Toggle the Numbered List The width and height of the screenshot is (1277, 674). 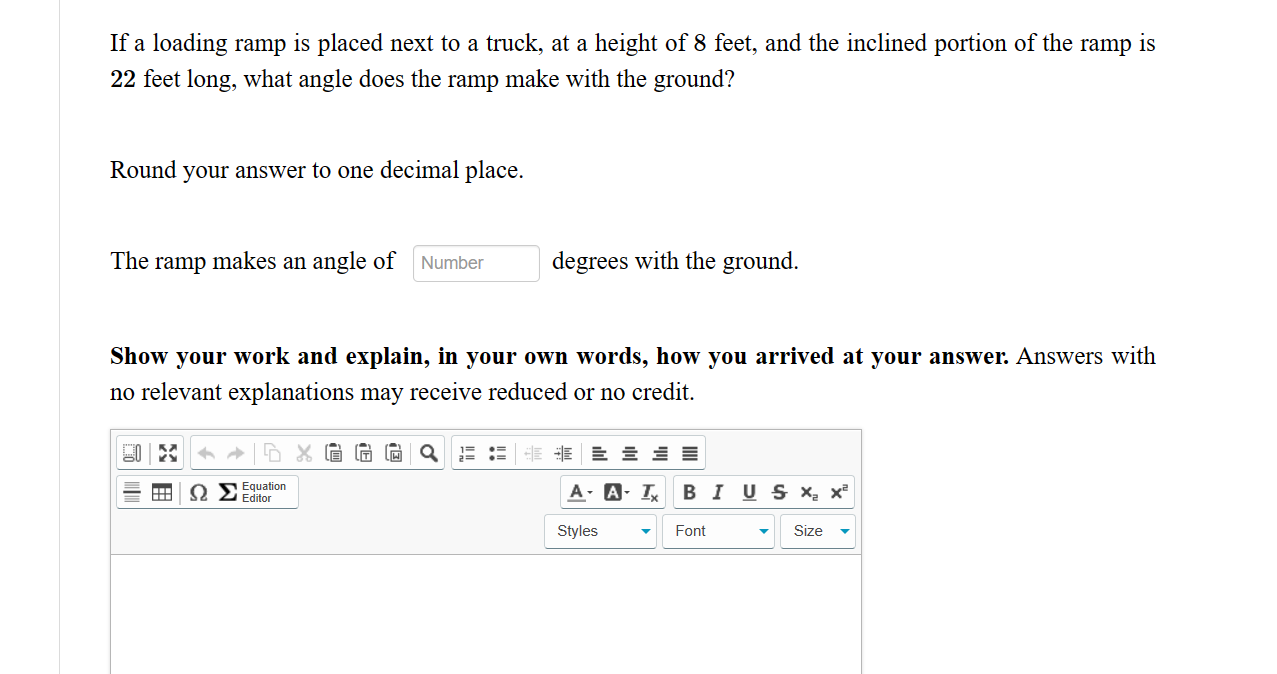466,453
